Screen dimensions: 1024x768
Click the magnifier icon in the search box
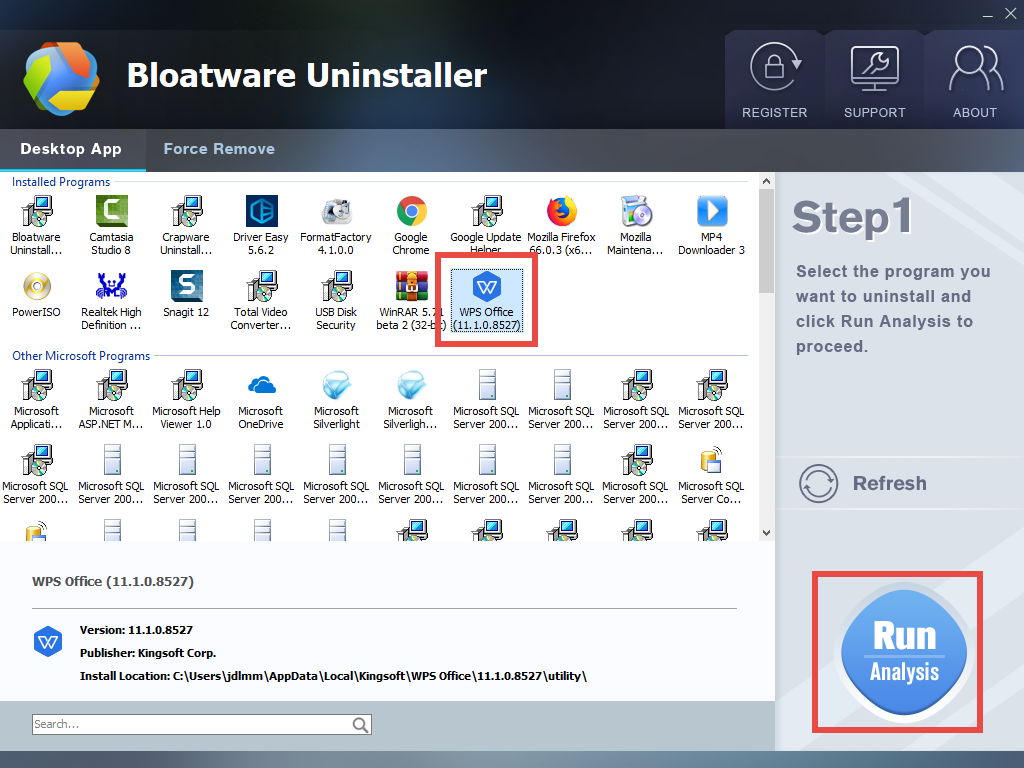tap(360, 724)
